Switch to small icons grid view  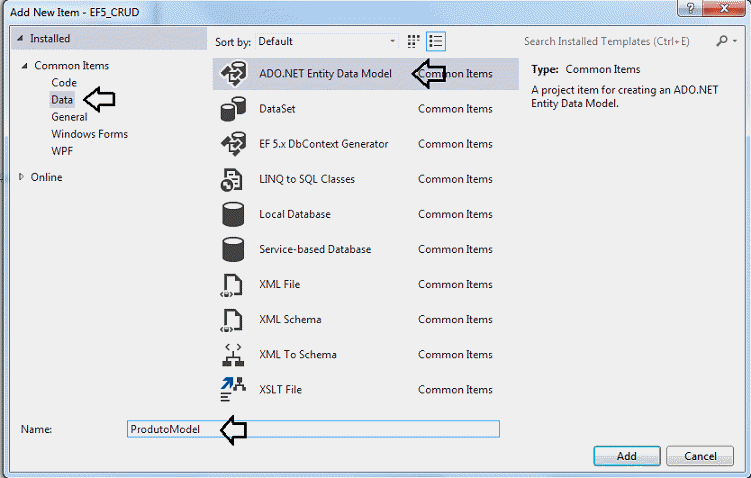[413, 42]
